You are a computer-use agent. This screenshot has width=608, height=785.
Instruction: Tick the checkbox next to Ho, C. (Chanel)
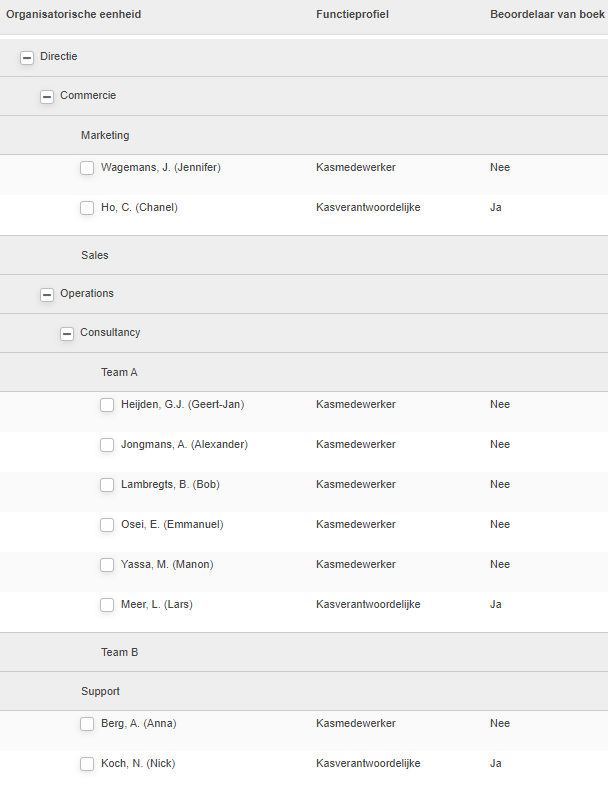click(x=87, y=208)
